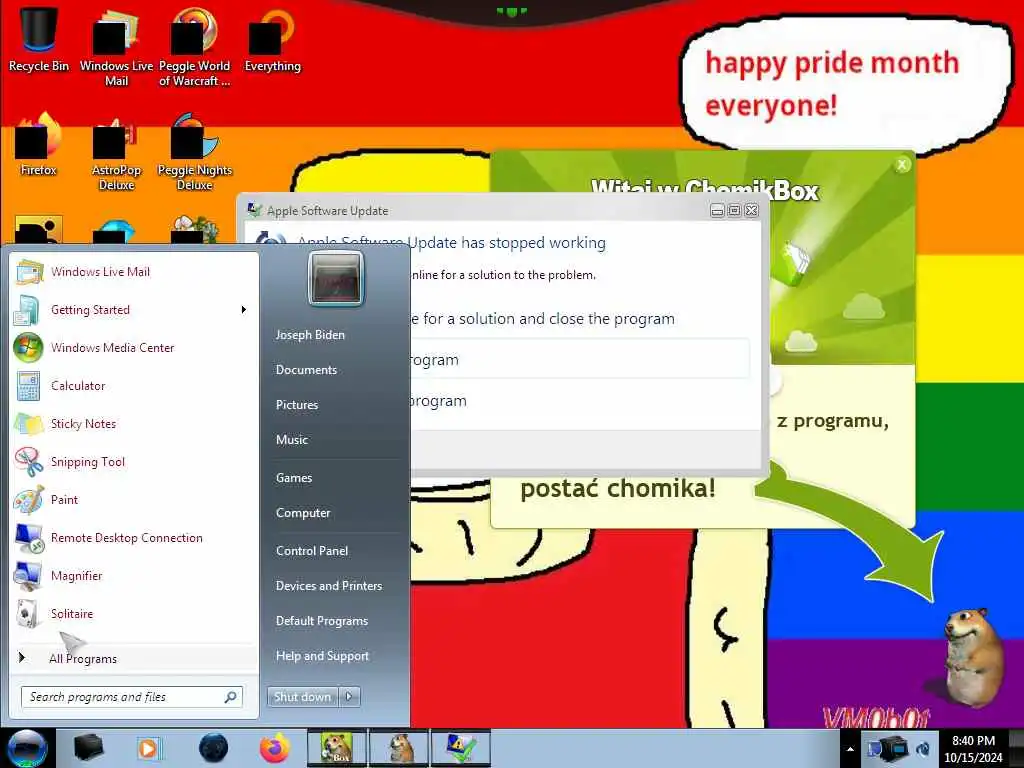Screen dimensions: 1024x768
Task: Open Default Programs
Action: tap(322, 621)
